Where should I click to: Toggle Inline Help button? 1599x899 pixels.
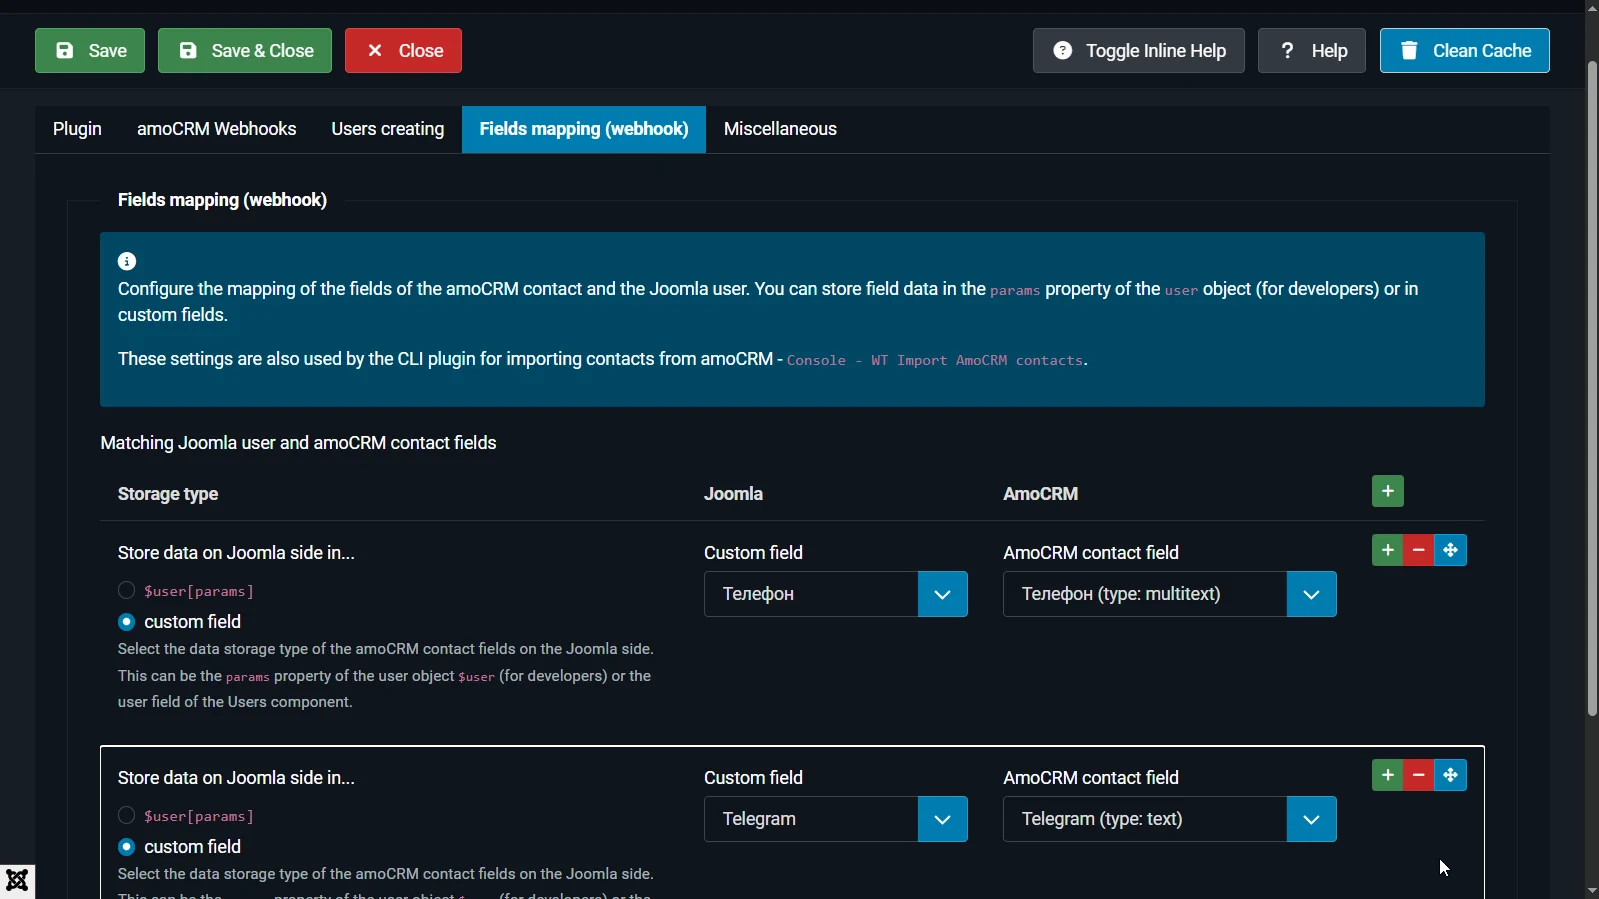1139,51
